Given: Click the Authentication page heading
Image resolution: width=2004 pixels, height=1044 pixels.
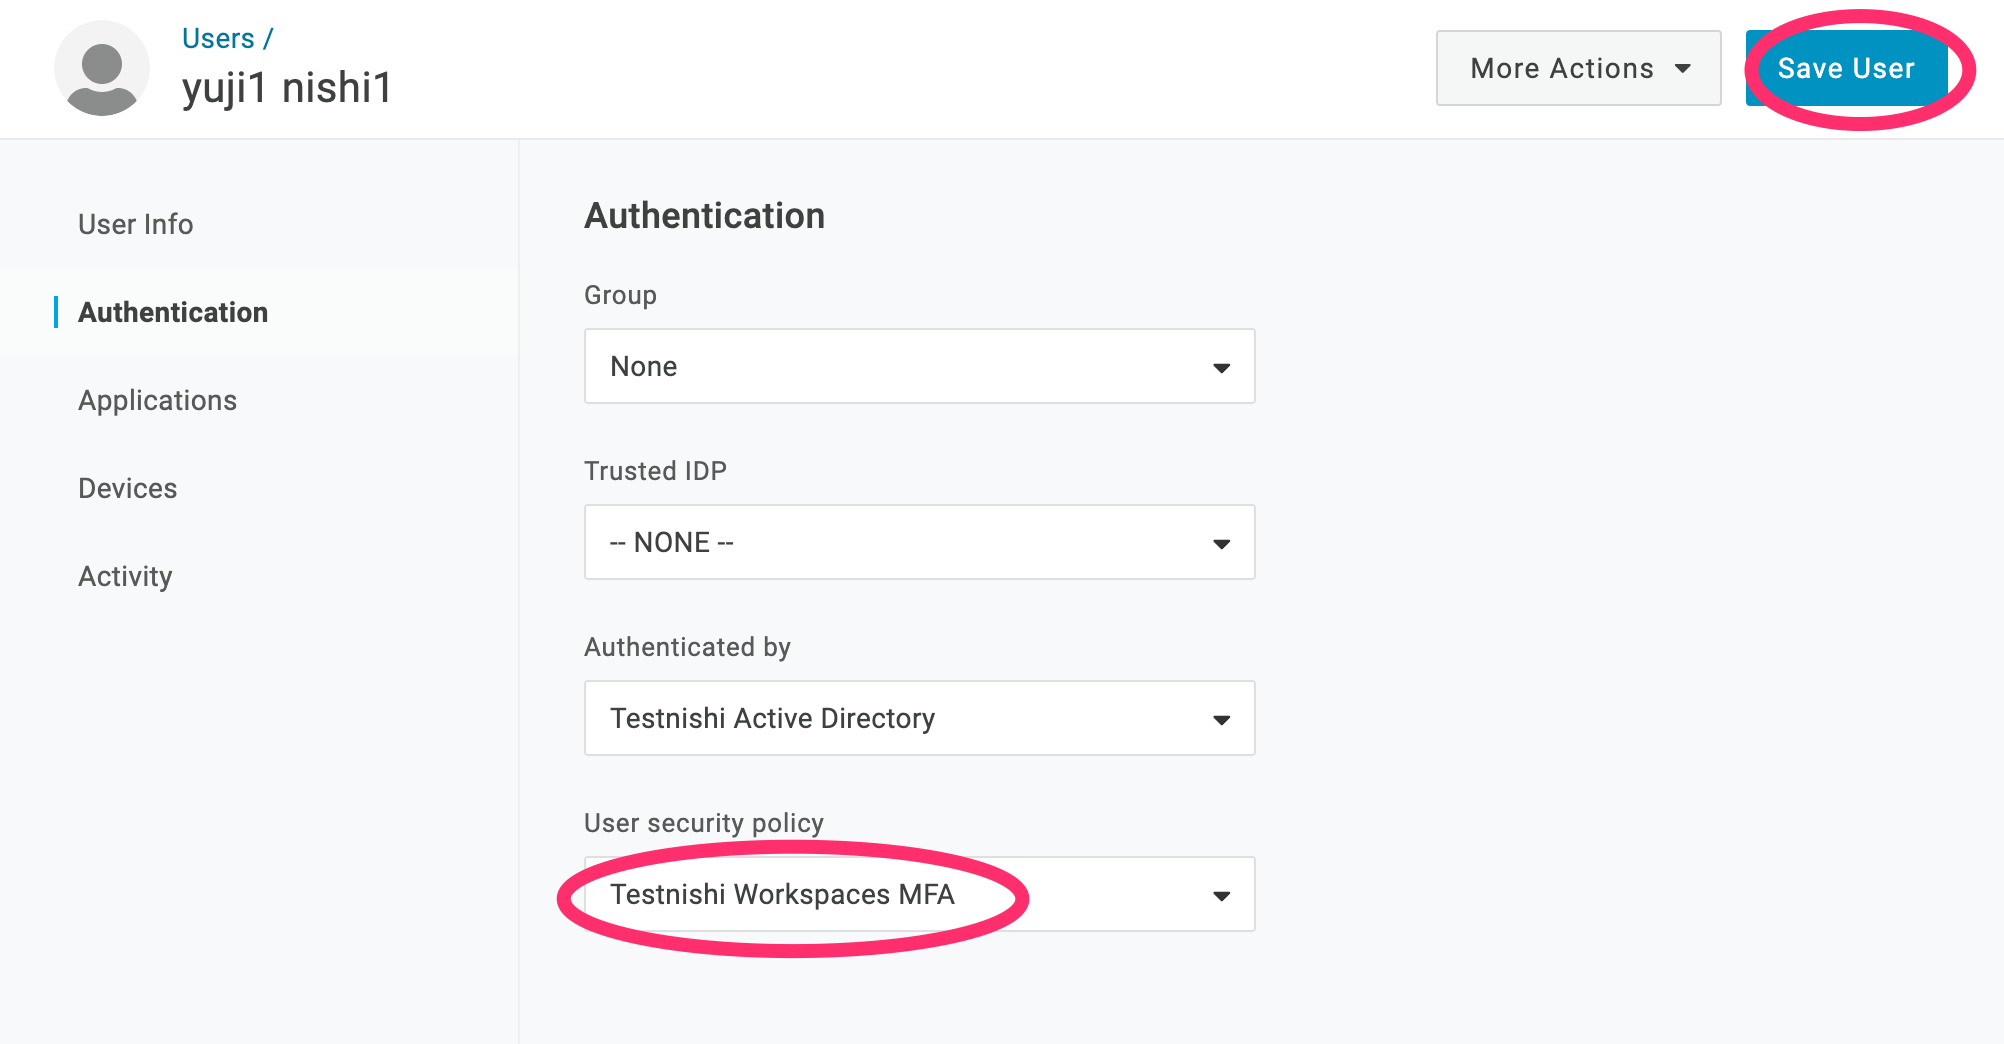Looking at the screenshot, I should tap(704, 215).
